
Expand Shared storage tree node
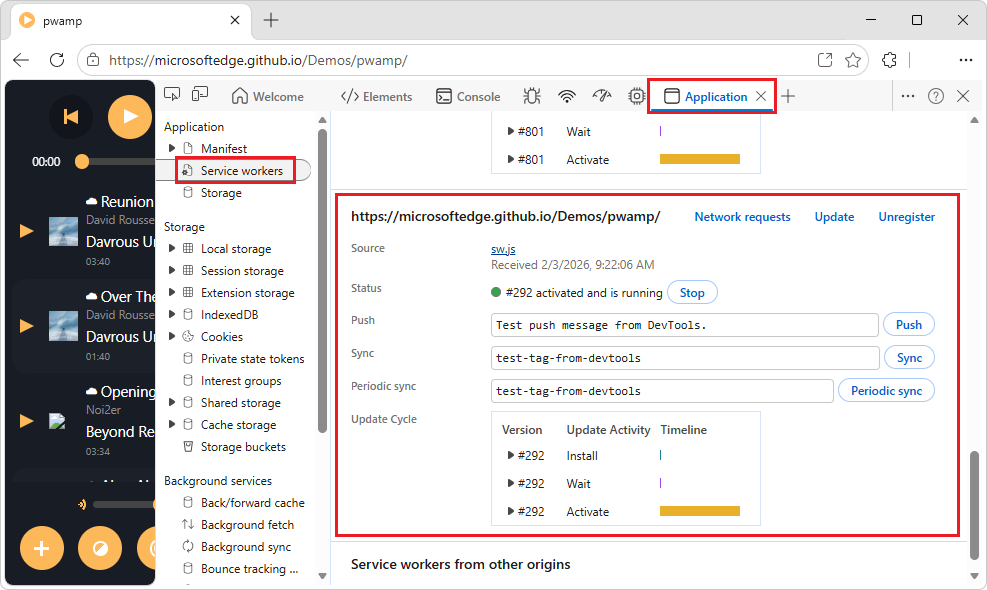pos(172,403)
